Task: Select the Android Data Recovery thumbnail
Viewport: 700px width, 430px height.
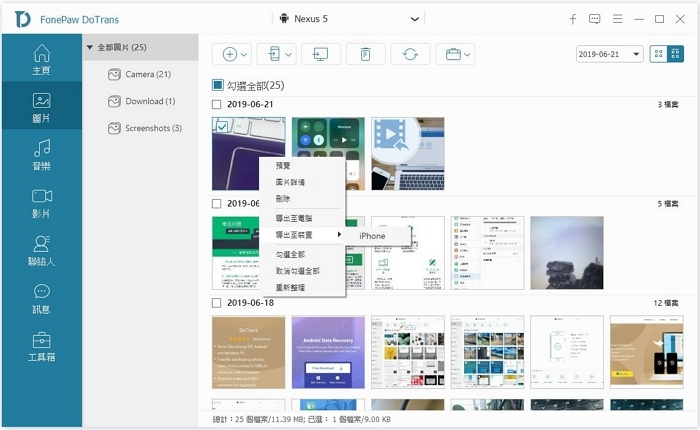Action: point(328,352)
